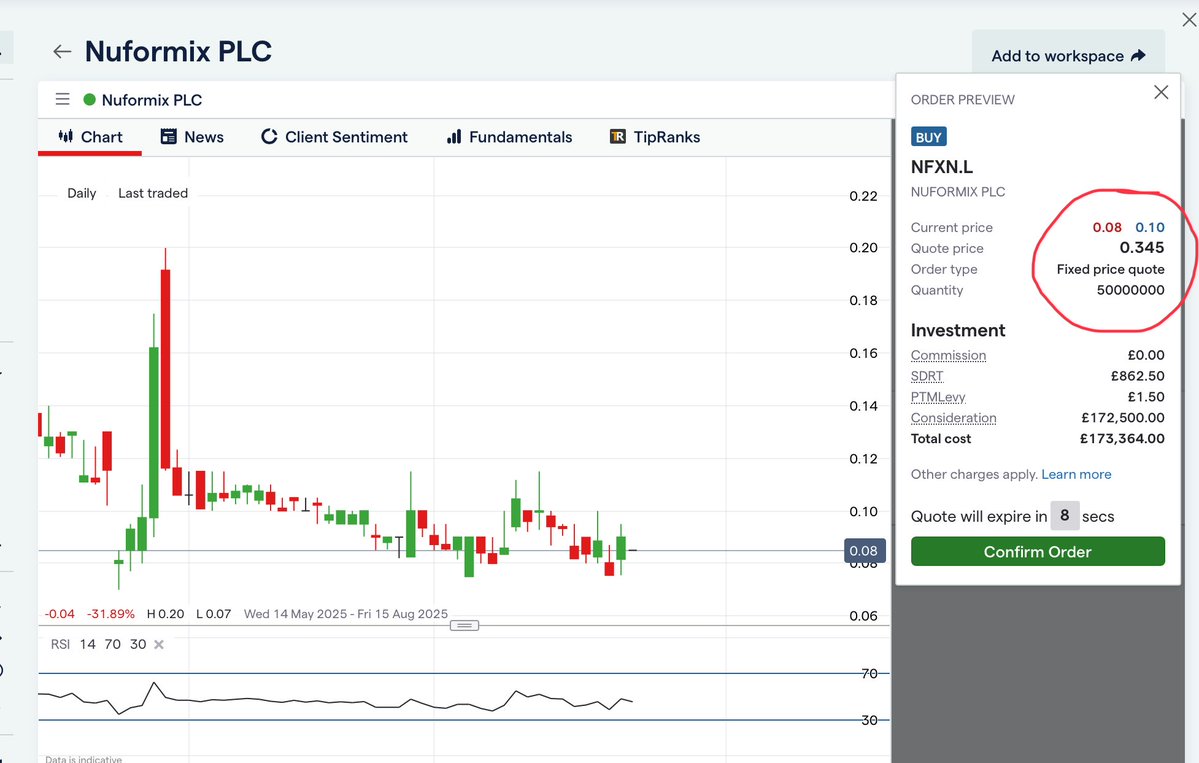Screen dimensions: 1199x763
Task: Click the Quote price value 0.345
Action: click(x=1142, y=248)
